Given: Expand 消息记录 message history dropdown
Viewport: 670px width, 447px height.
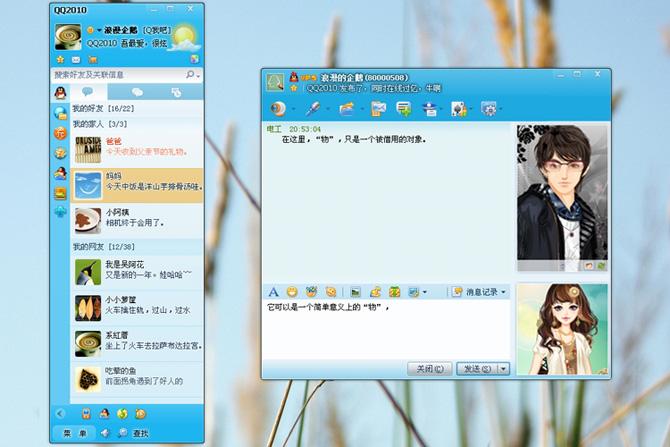Looking at the screenshot, I should [480, 292].
